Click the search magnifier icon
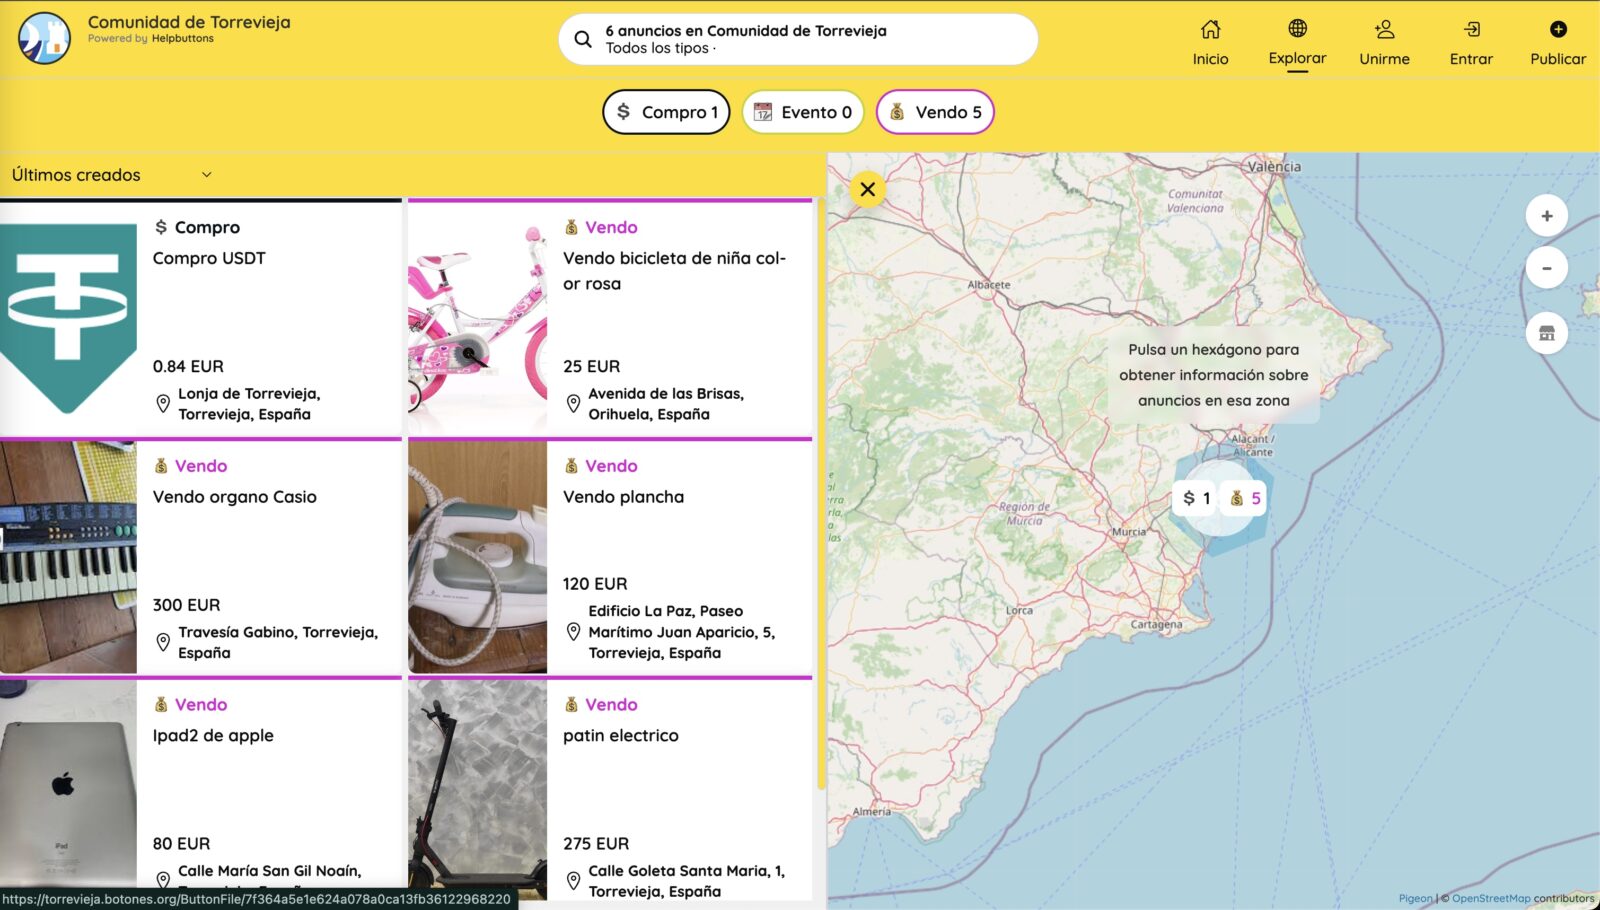Viewport: 1600px width, 910px height. pos(583,40)
